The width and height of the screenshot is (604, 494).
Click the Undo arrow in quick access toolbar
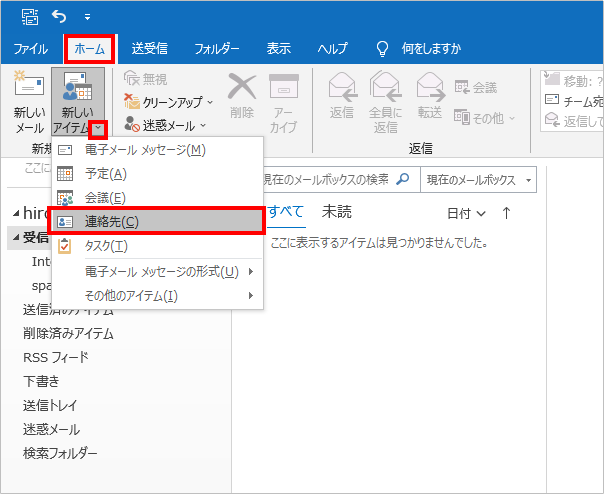pos(59,17)
